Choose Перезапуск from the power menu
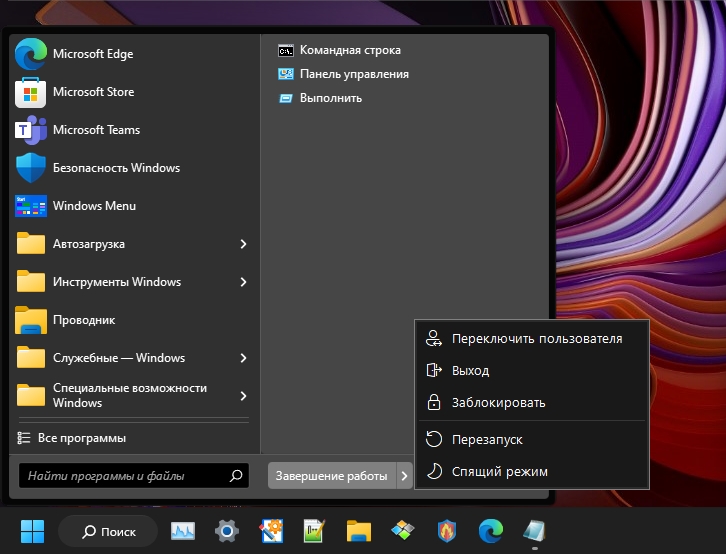This screenshot has height=554, width=726. [486, 439]
